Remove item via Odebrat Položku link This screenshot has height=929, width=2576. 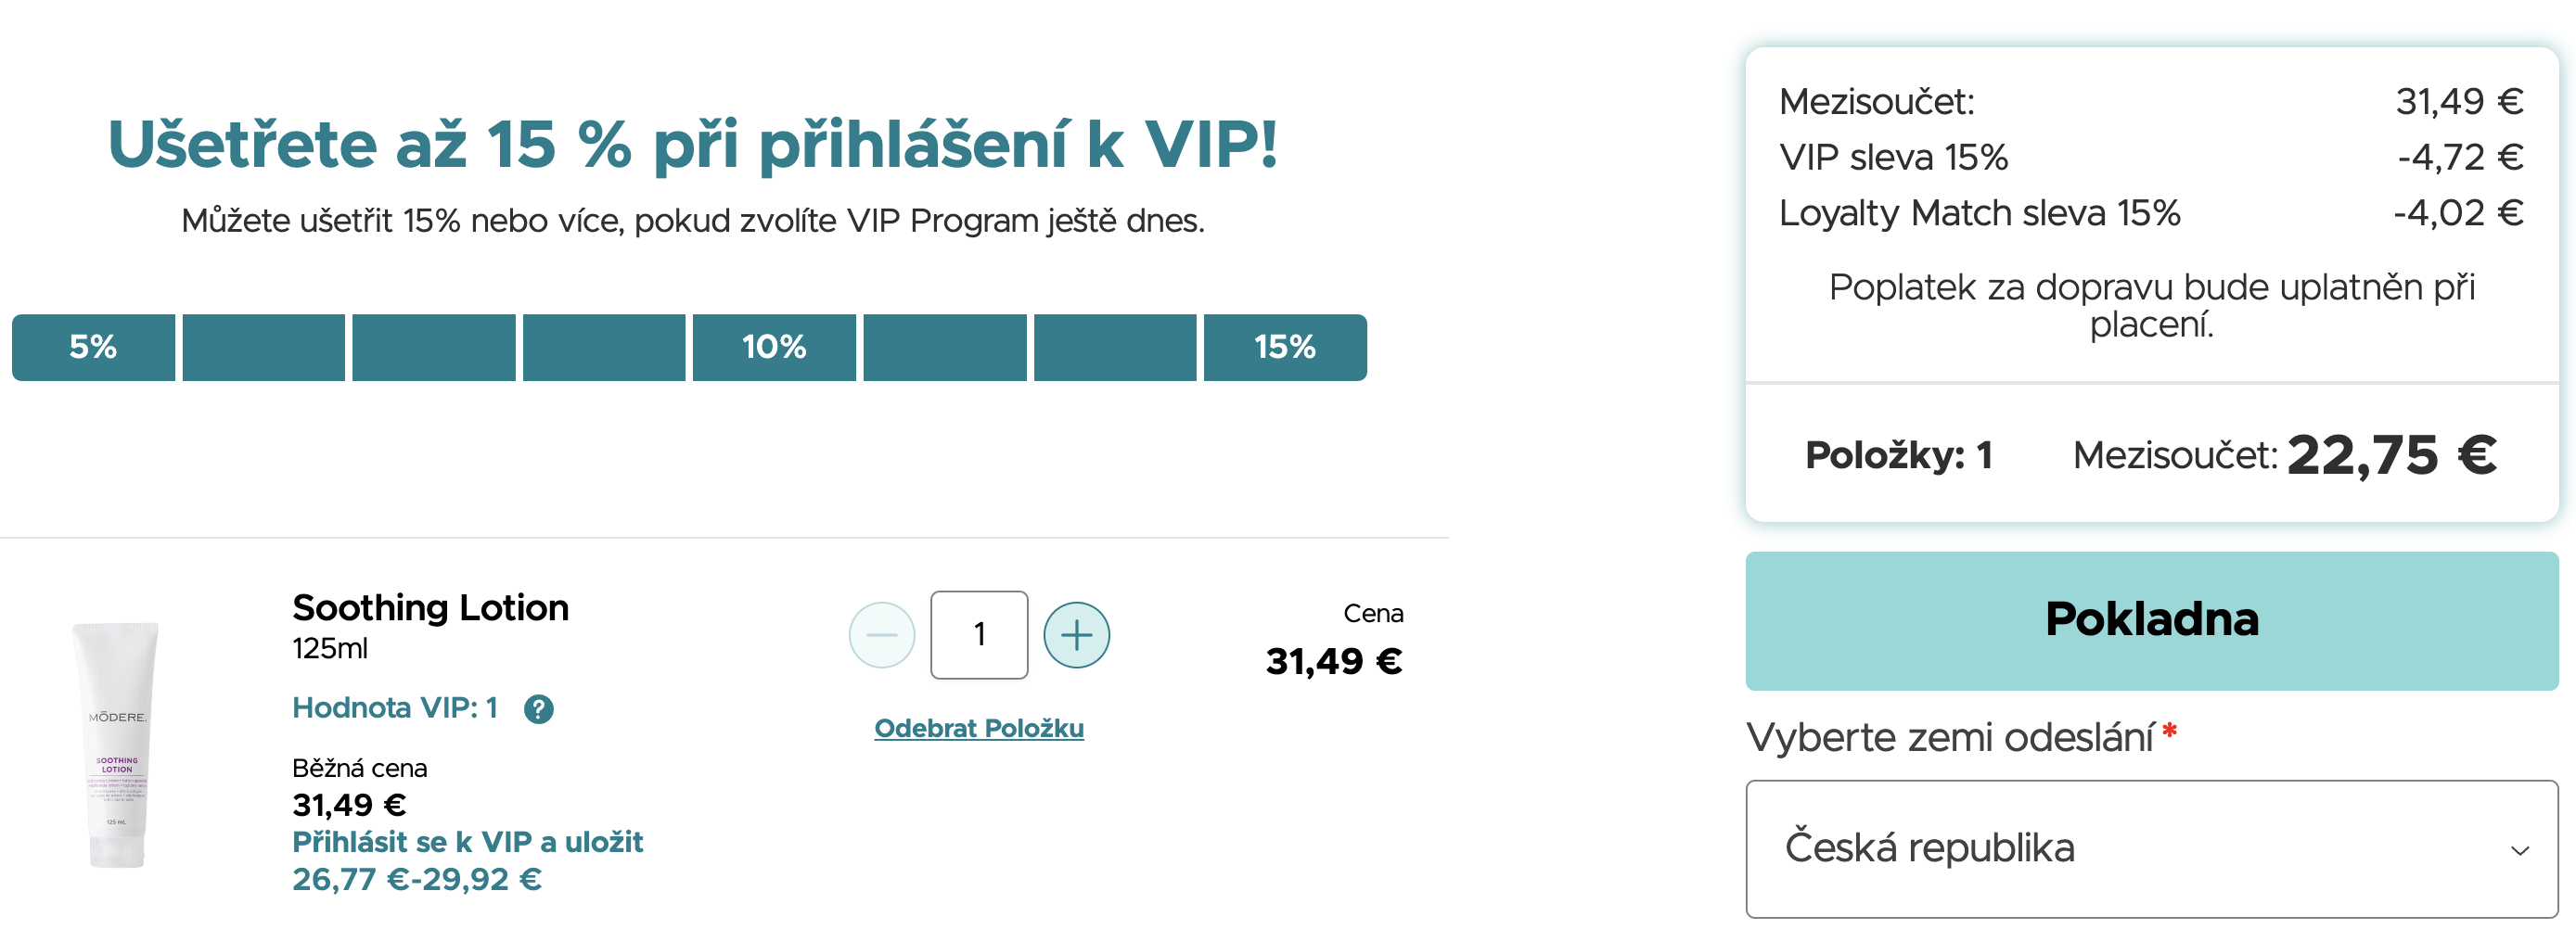pyautogui.click(x=978, y=728)
